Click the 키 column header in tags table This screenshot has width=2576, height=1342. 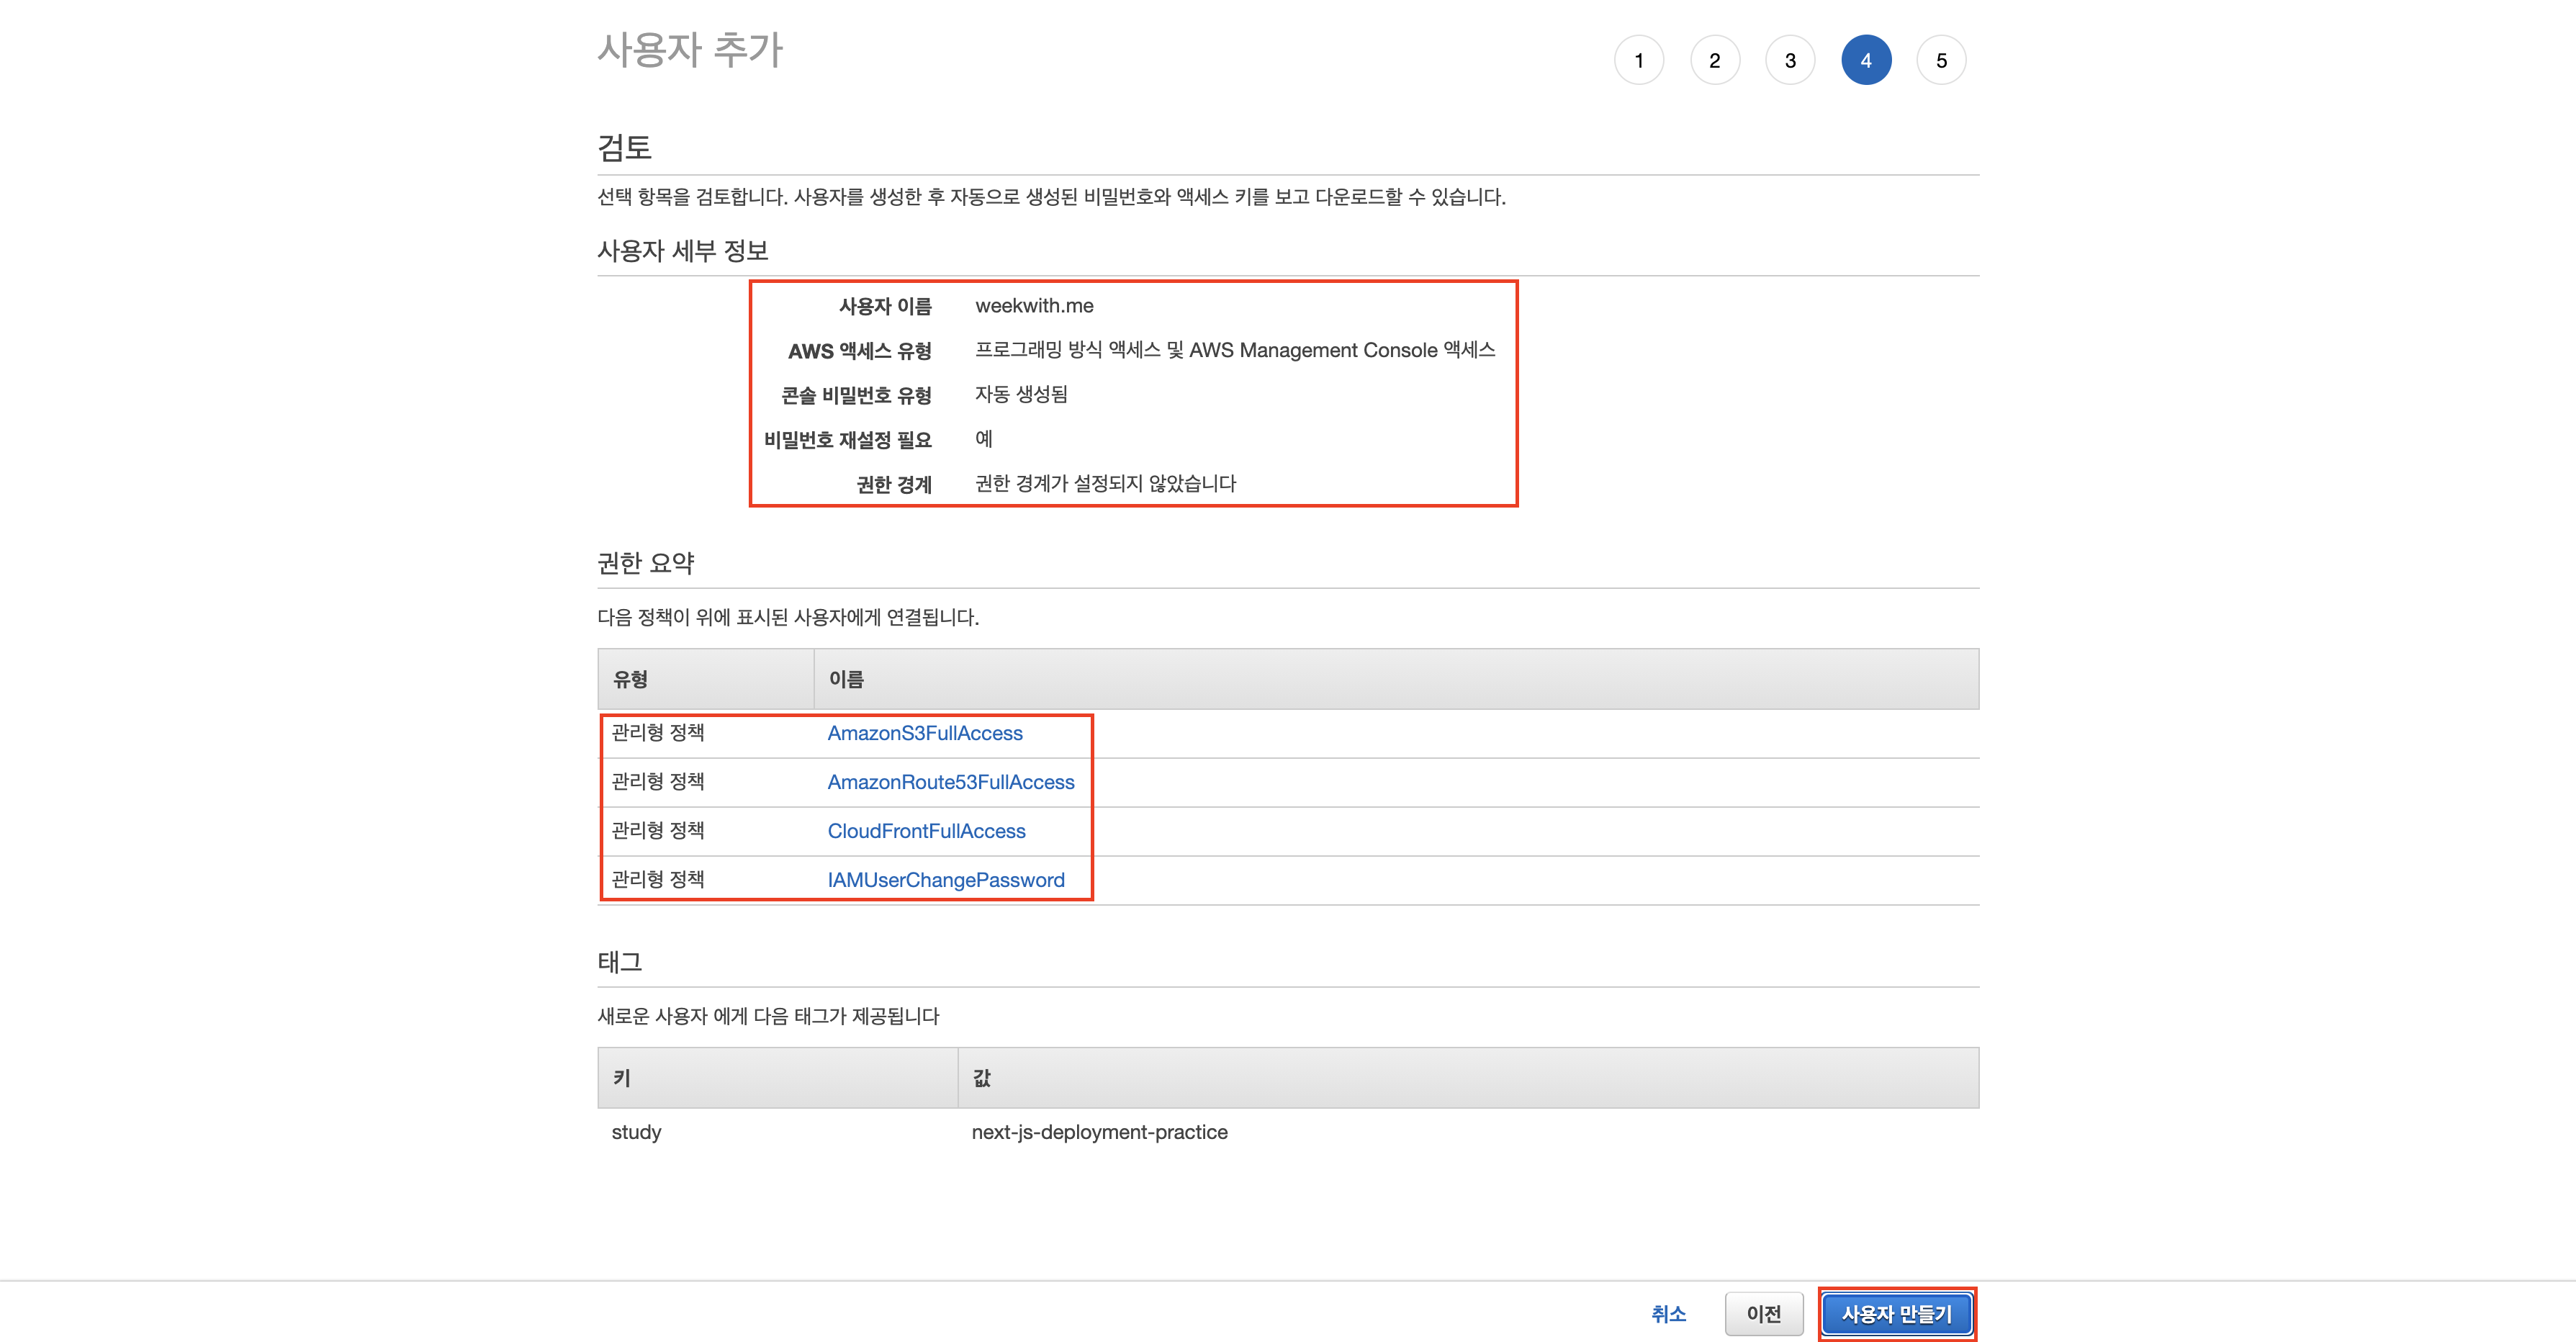pyautogui.click(x=621, y=1078)
